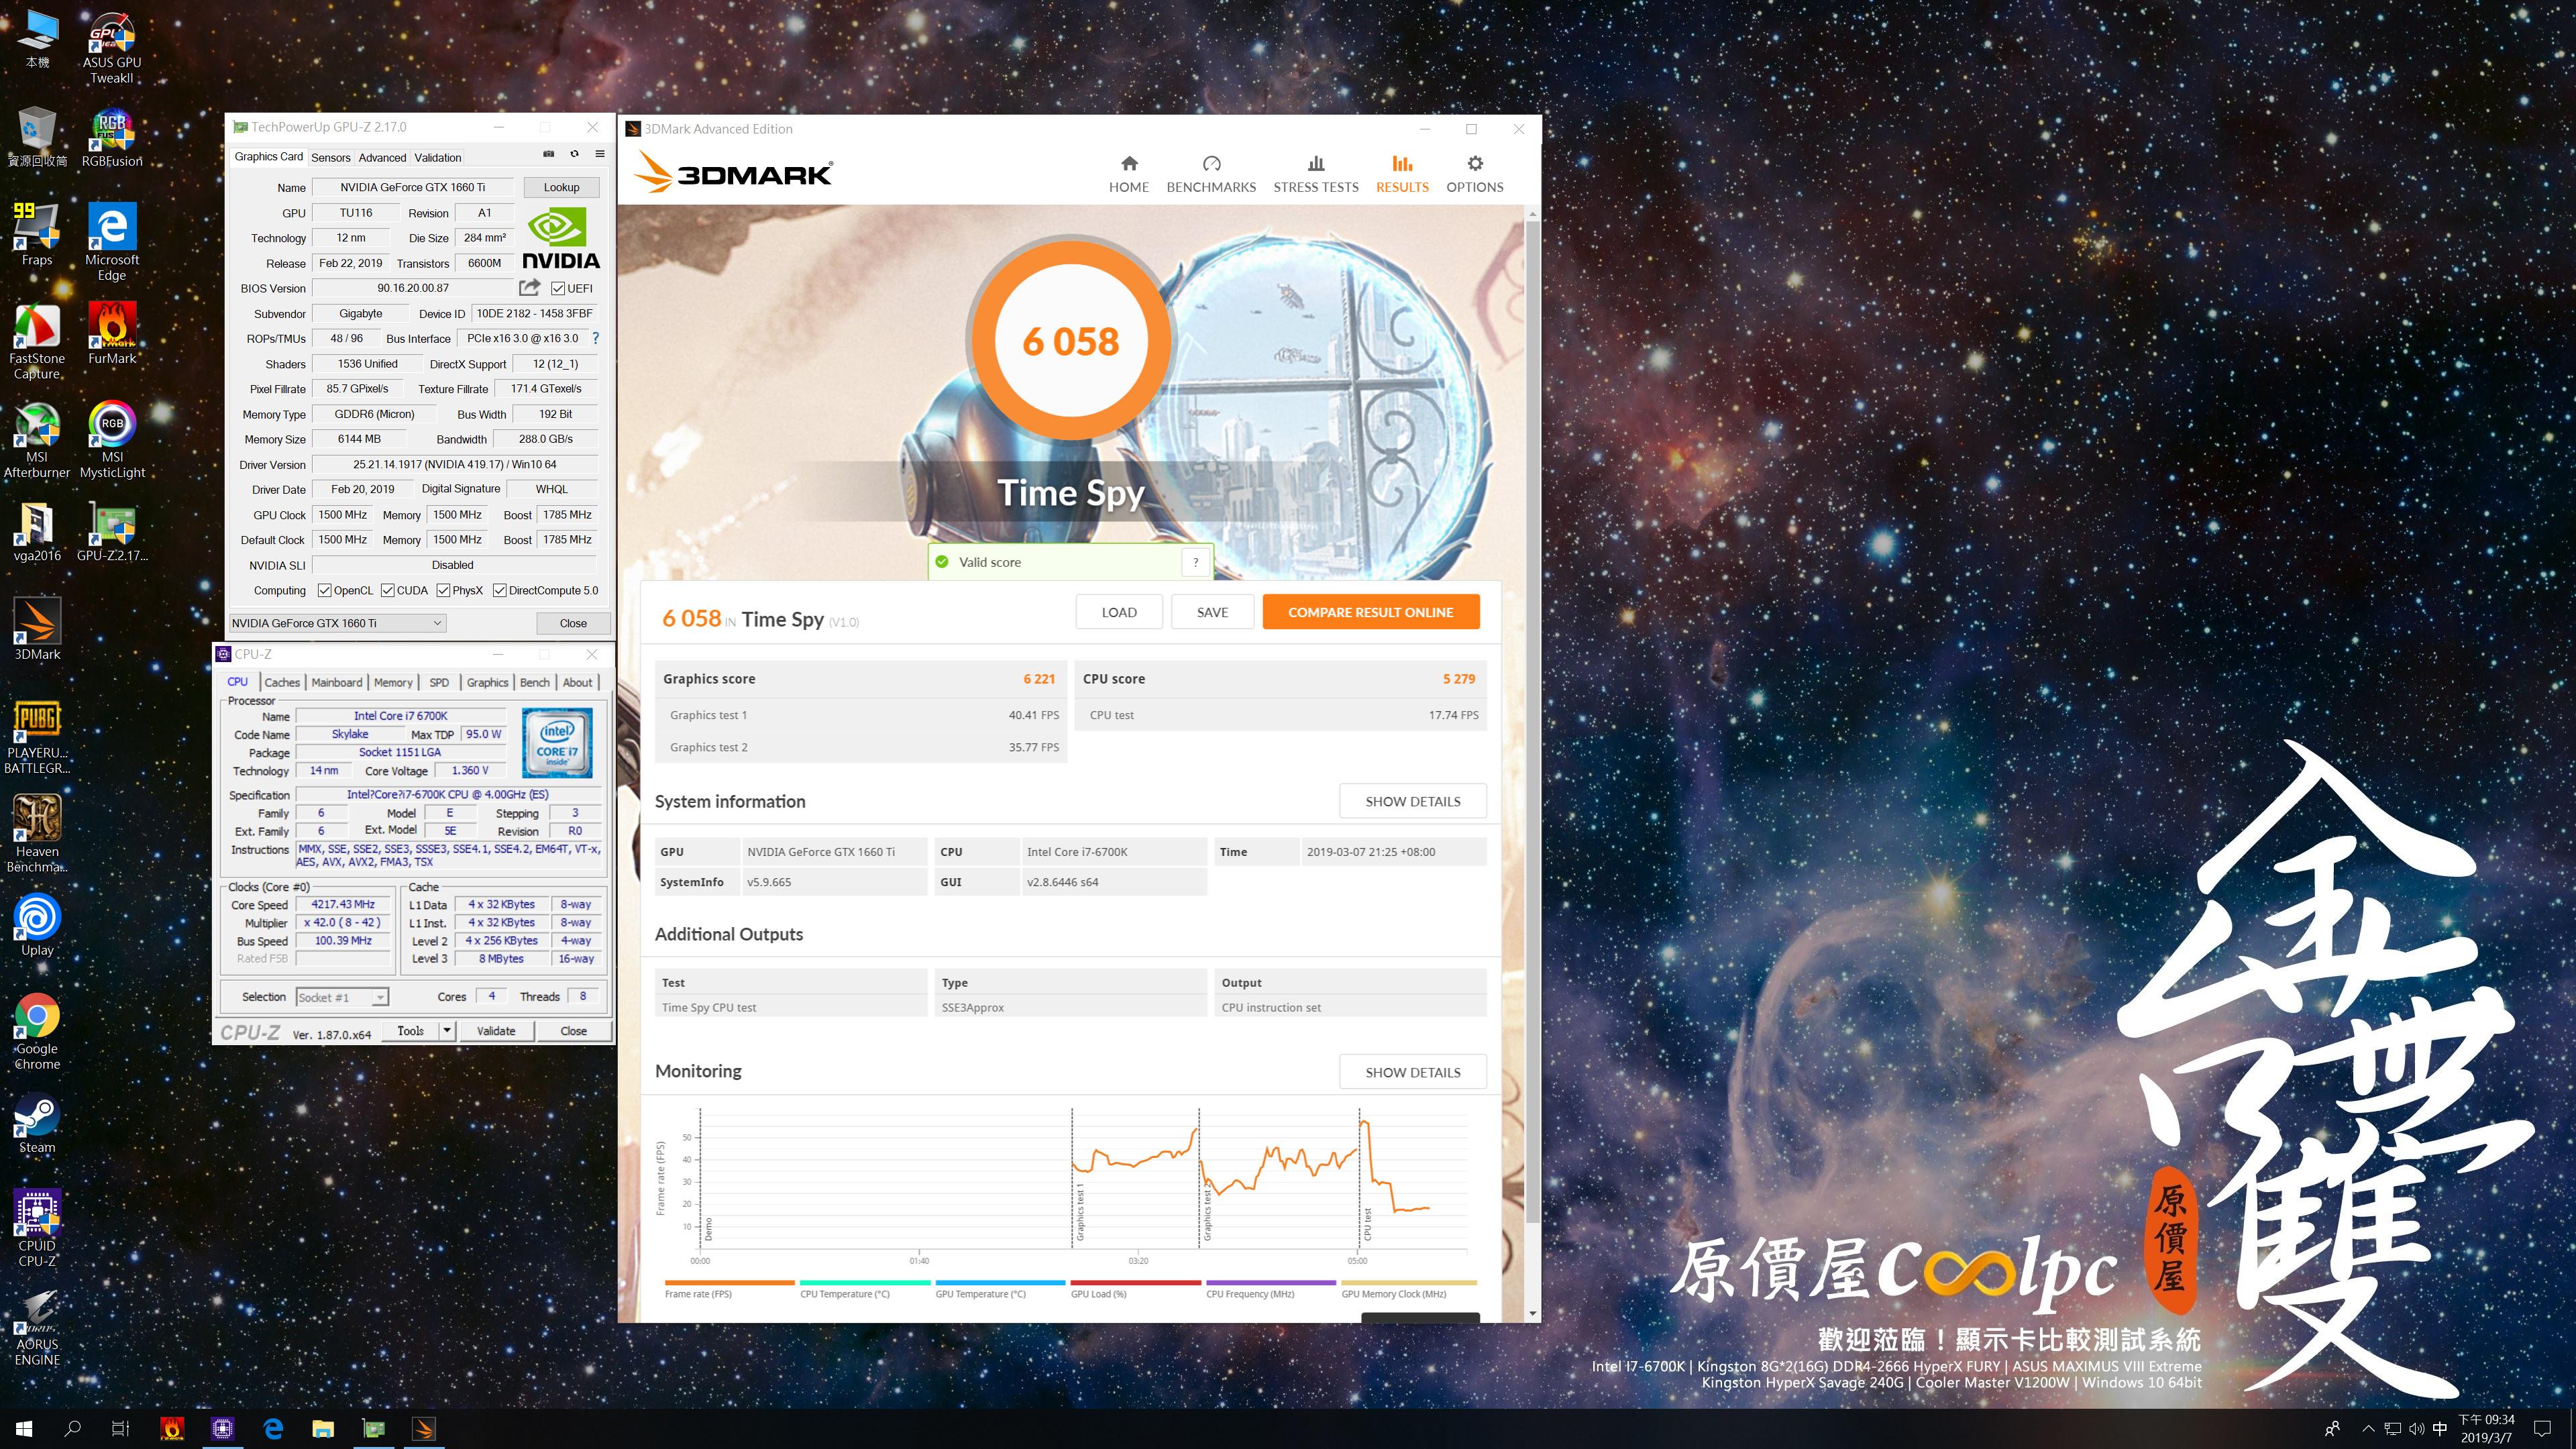Click the GPU-Z BIOS export share icon

click(x=529, y=288)
